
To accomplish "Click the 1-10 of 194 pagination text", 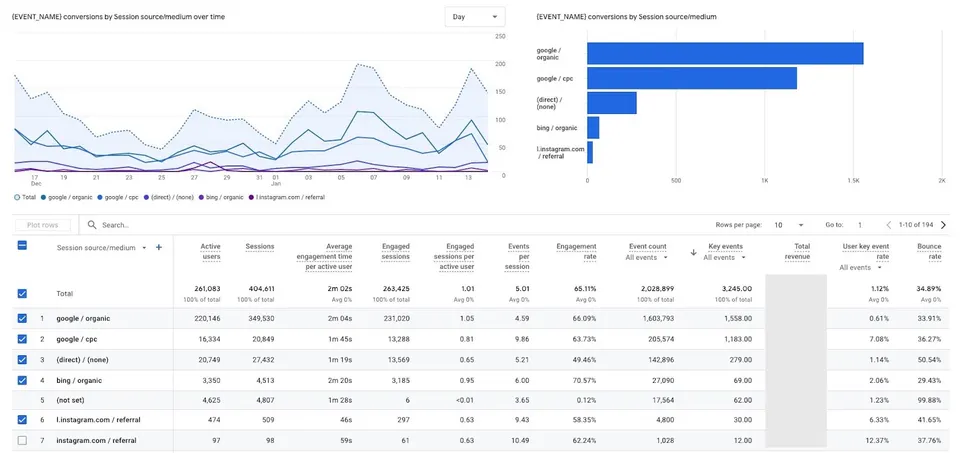I will point(917,225).
